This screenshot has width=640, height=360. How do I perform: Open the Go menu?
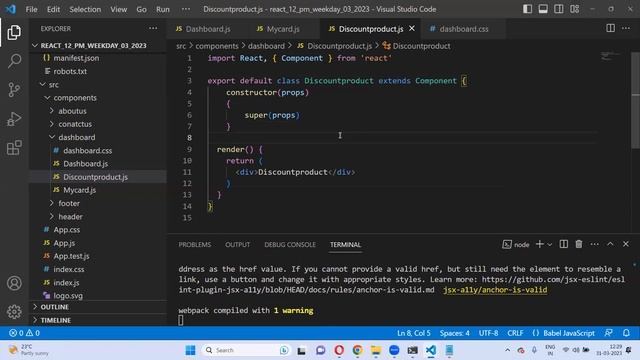click(141, 9)
